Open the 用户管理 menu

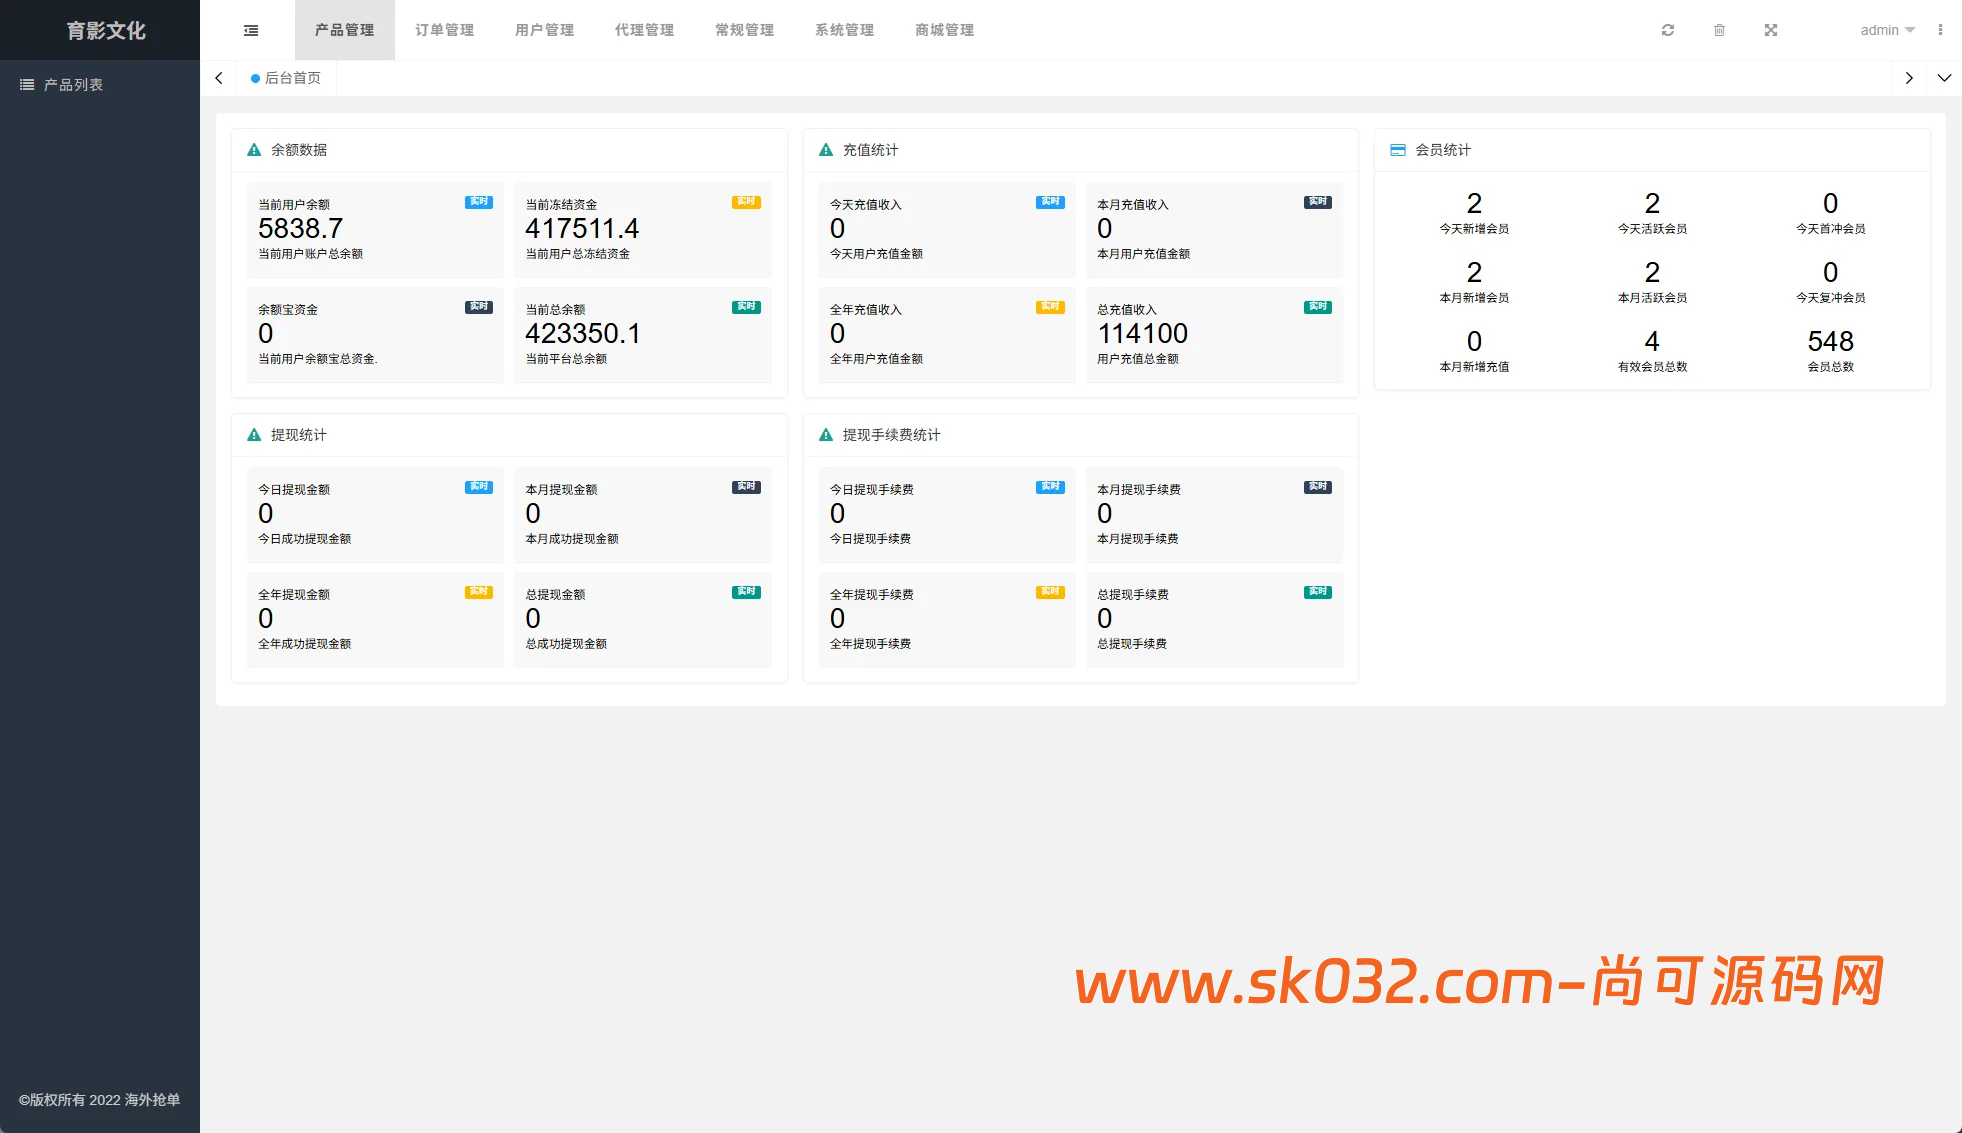click(x=545, y=30)
